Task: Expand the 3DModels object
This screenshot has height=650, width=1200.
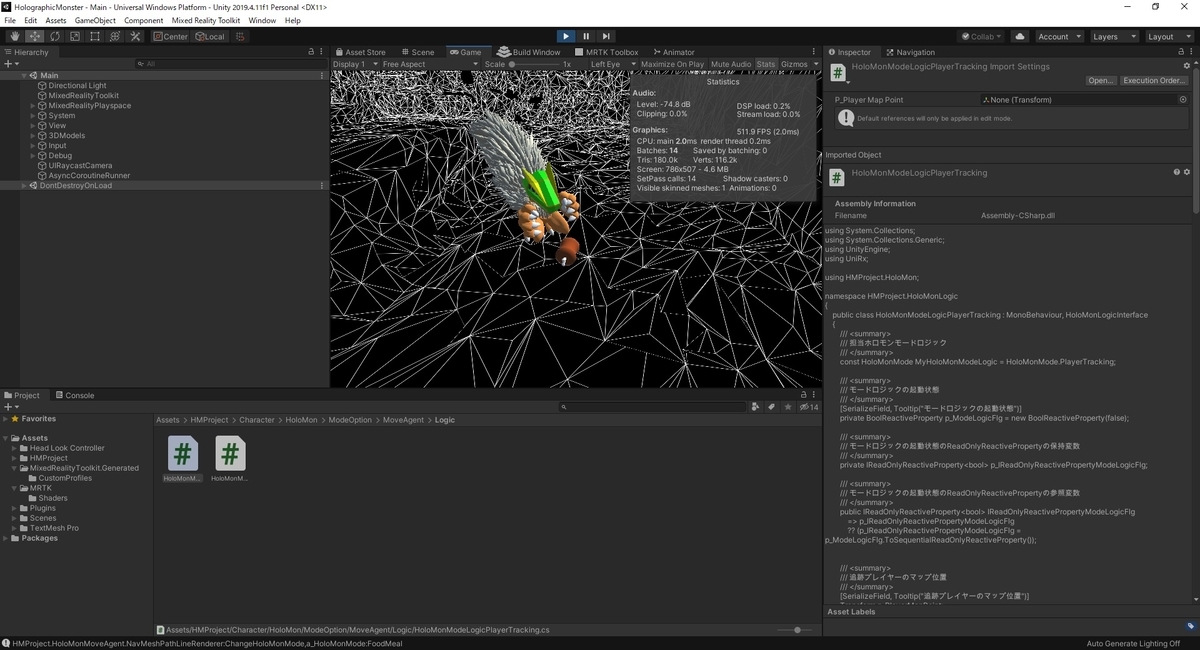Action: pos(33,135)
